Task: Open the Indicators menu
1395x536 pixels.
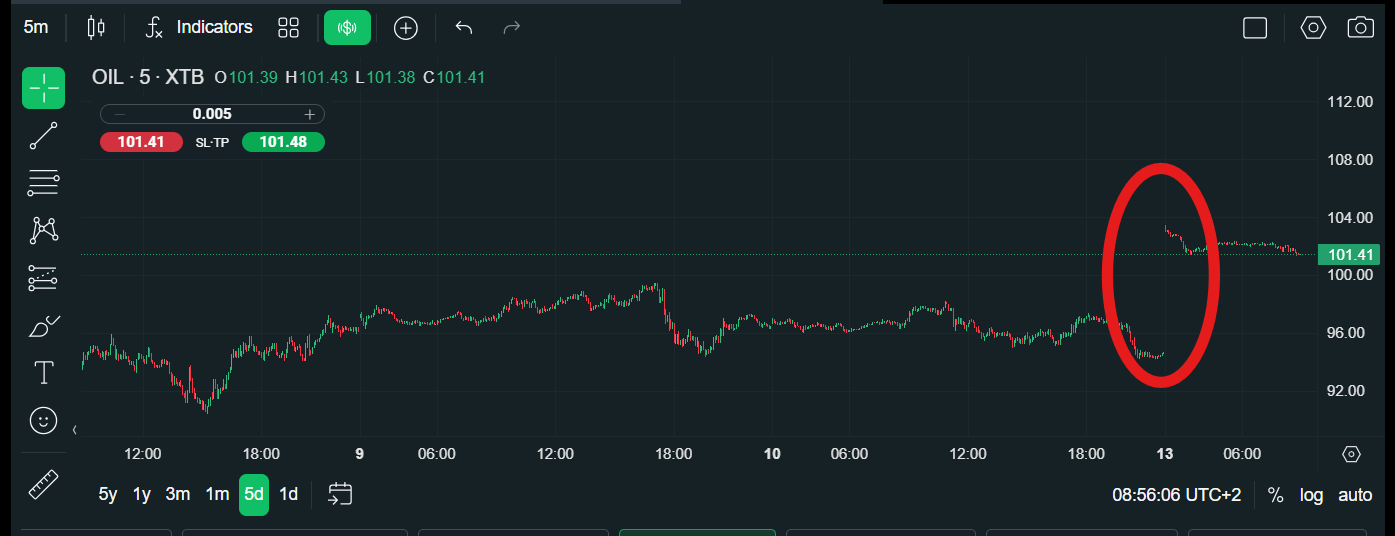Action: click(199, 27)
